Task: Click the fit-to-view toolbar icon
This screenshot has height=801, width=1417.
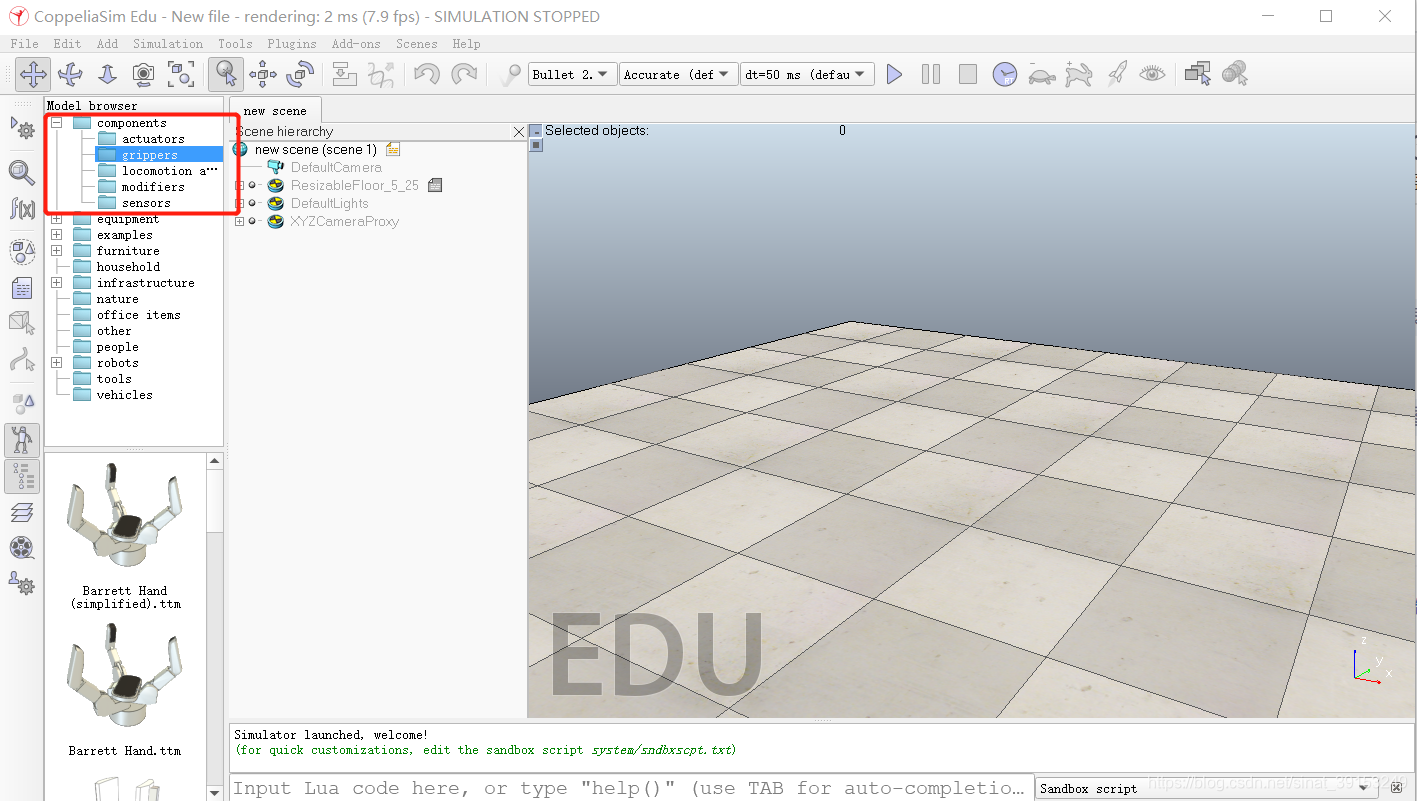Action: (x=181, y=74)
